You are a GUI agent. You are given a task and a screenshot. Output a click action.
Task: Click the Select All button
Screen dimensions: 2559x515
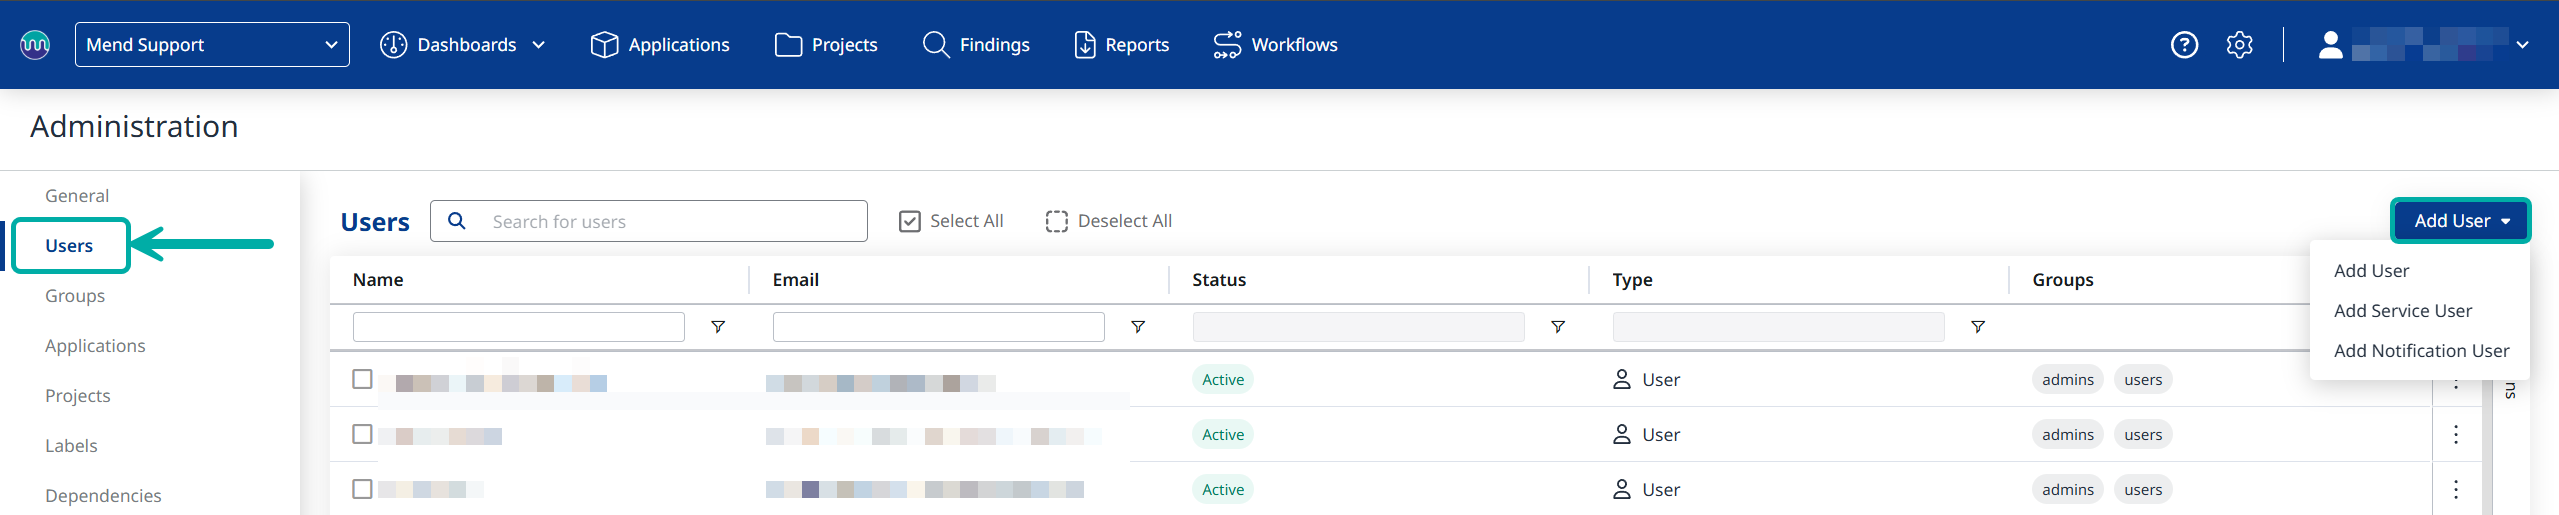click(x=951, y=221)
